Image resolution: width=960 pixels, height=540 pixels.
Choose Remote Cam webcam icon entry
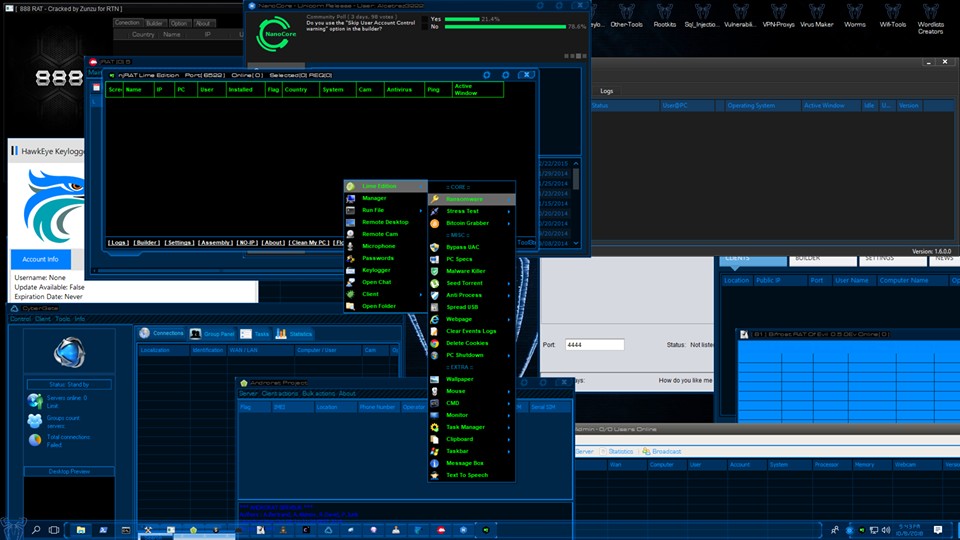(350, 234)
